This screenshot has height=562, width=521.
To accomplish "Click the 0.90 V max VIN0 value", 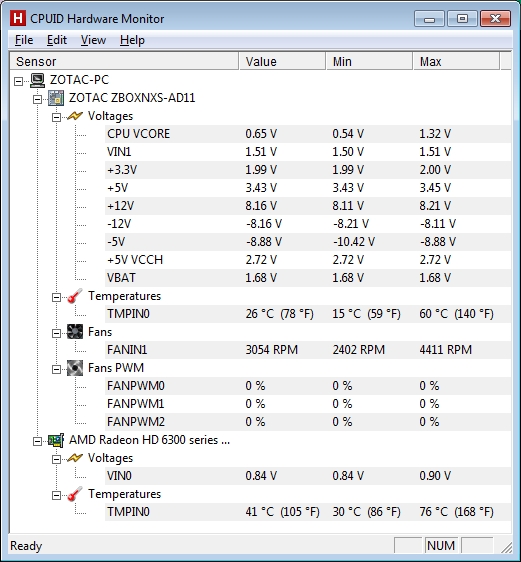I will click(x=435, y=476).
